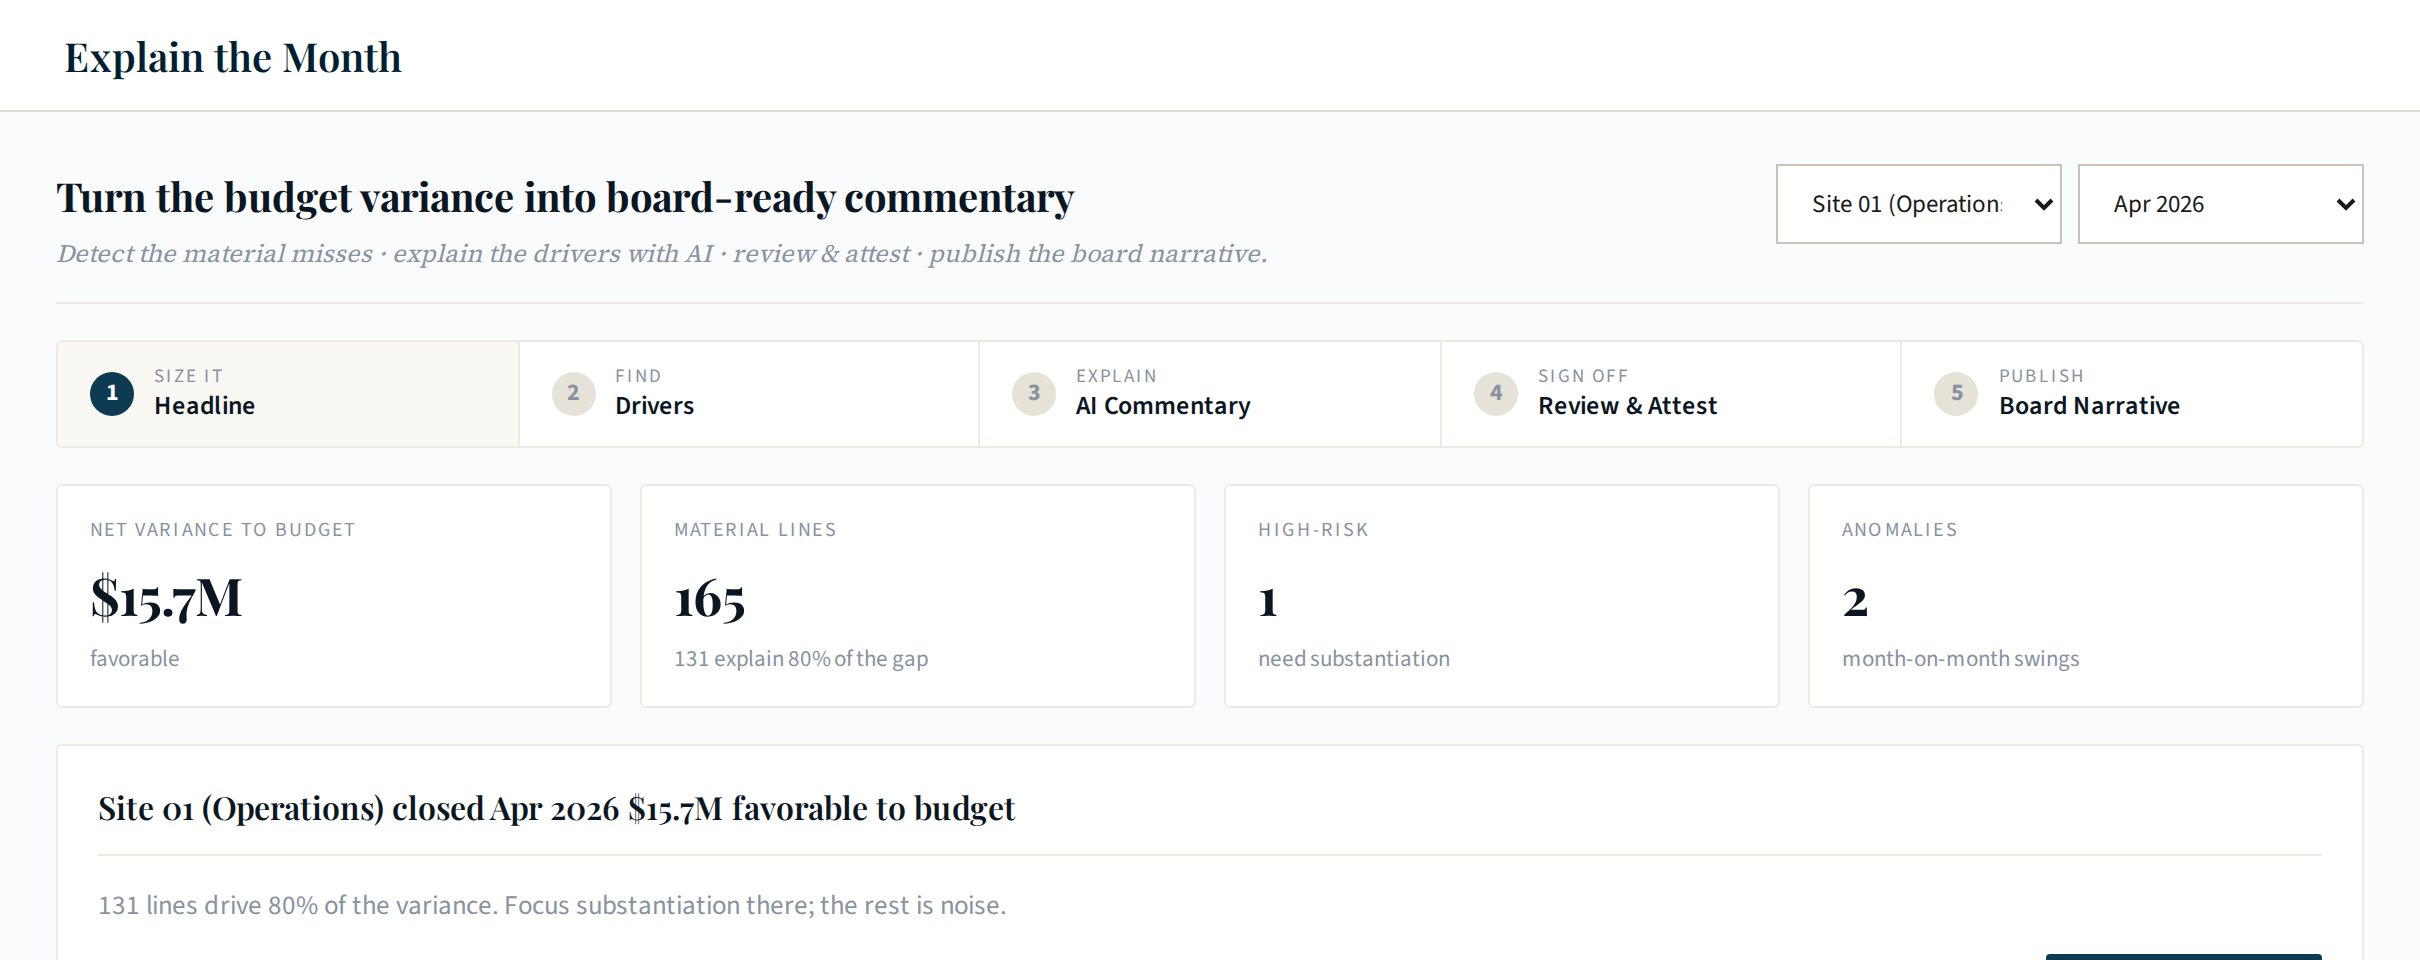The image size is (2420, 960).
Task: Click 'Turn the budget variance into board-ready commentary' heading
Action: point(565,198)
